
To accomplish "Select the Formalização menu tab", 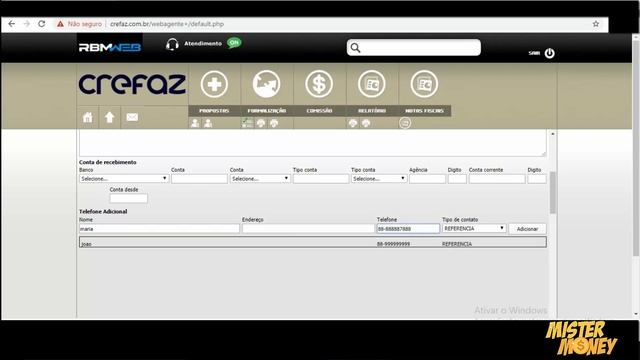I will [267, 111].
